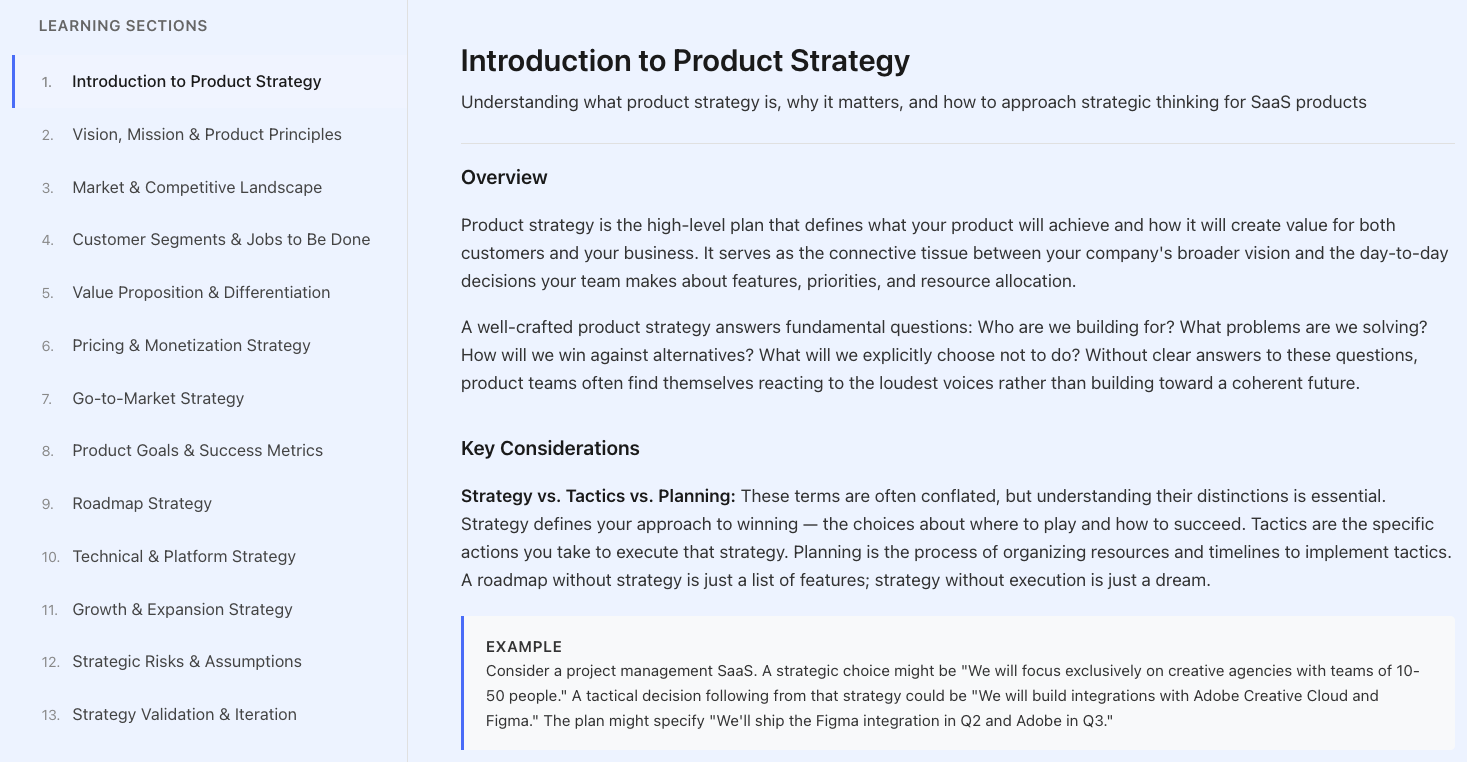Select Growth & Expansion Strategy section

182,610
